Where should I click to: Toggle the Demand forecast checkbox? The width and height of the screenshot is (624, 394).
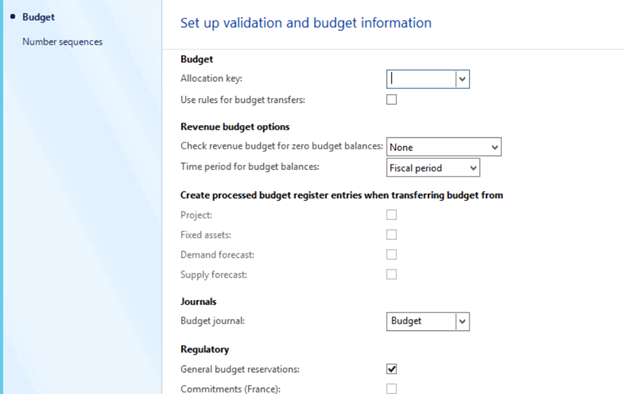click(x=392, y=255)
